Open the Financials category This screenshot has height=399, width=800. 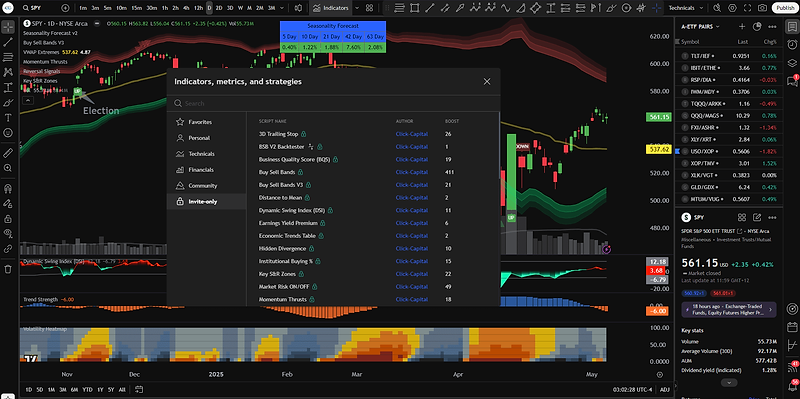[206, 169]
